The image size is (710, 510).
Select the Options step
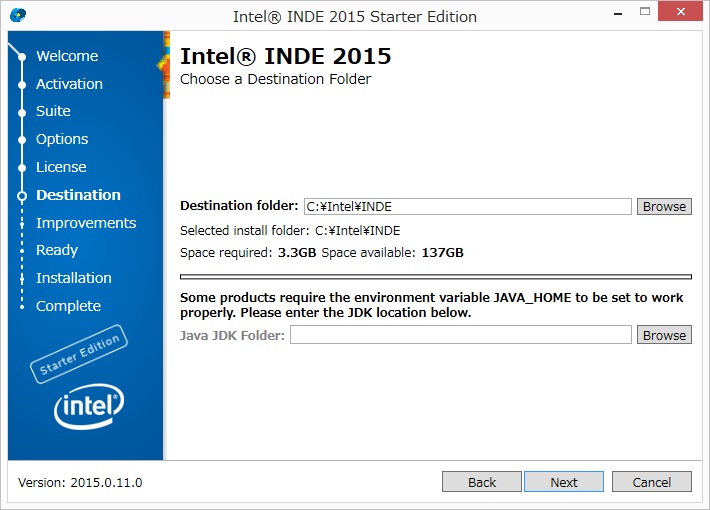pyautogui.click(x=62, y=139)
